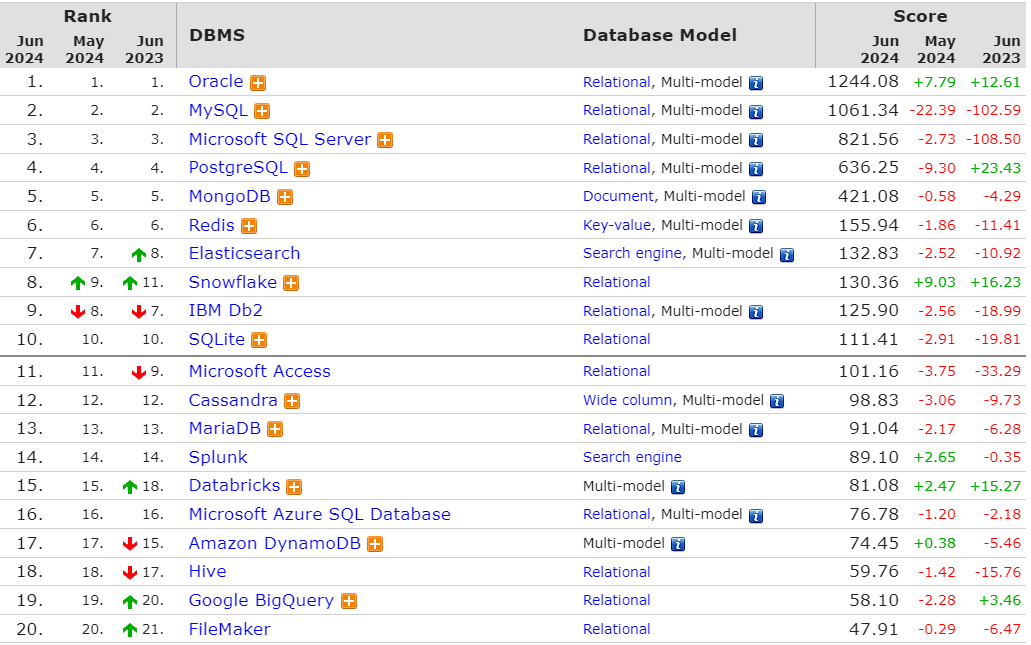
Task: Click the plus icon next to Google BigQuery
Action: (349, 601)
